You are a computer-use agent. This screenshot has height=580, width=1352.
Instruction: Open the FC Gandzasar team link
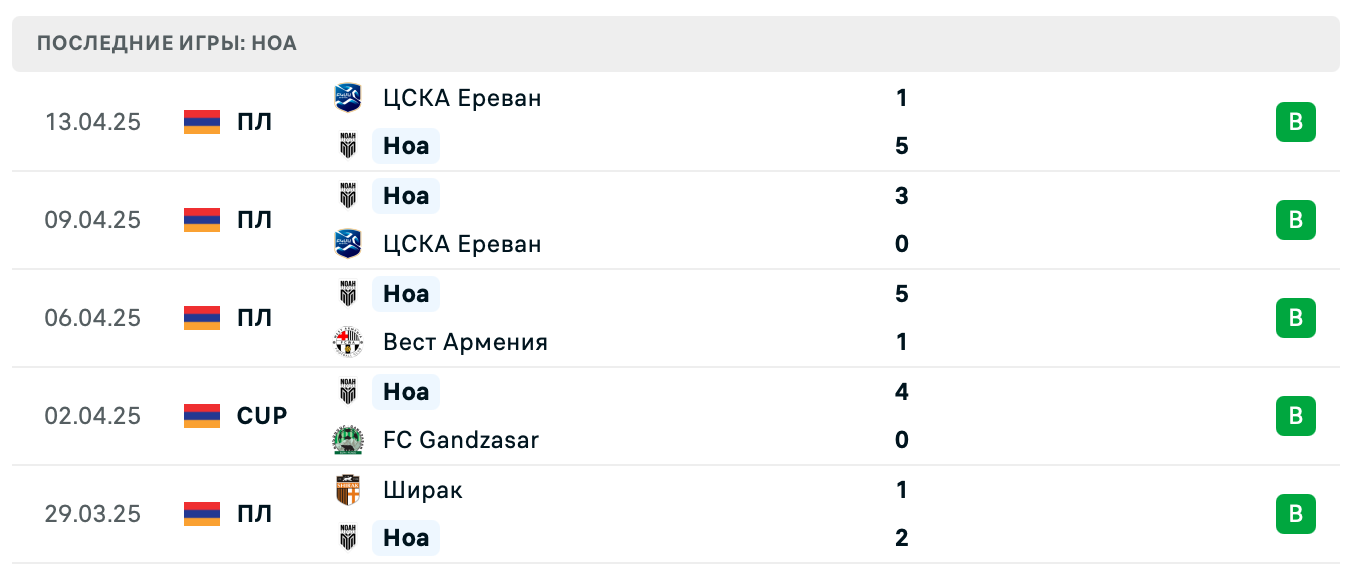click(x=460, y=440)
